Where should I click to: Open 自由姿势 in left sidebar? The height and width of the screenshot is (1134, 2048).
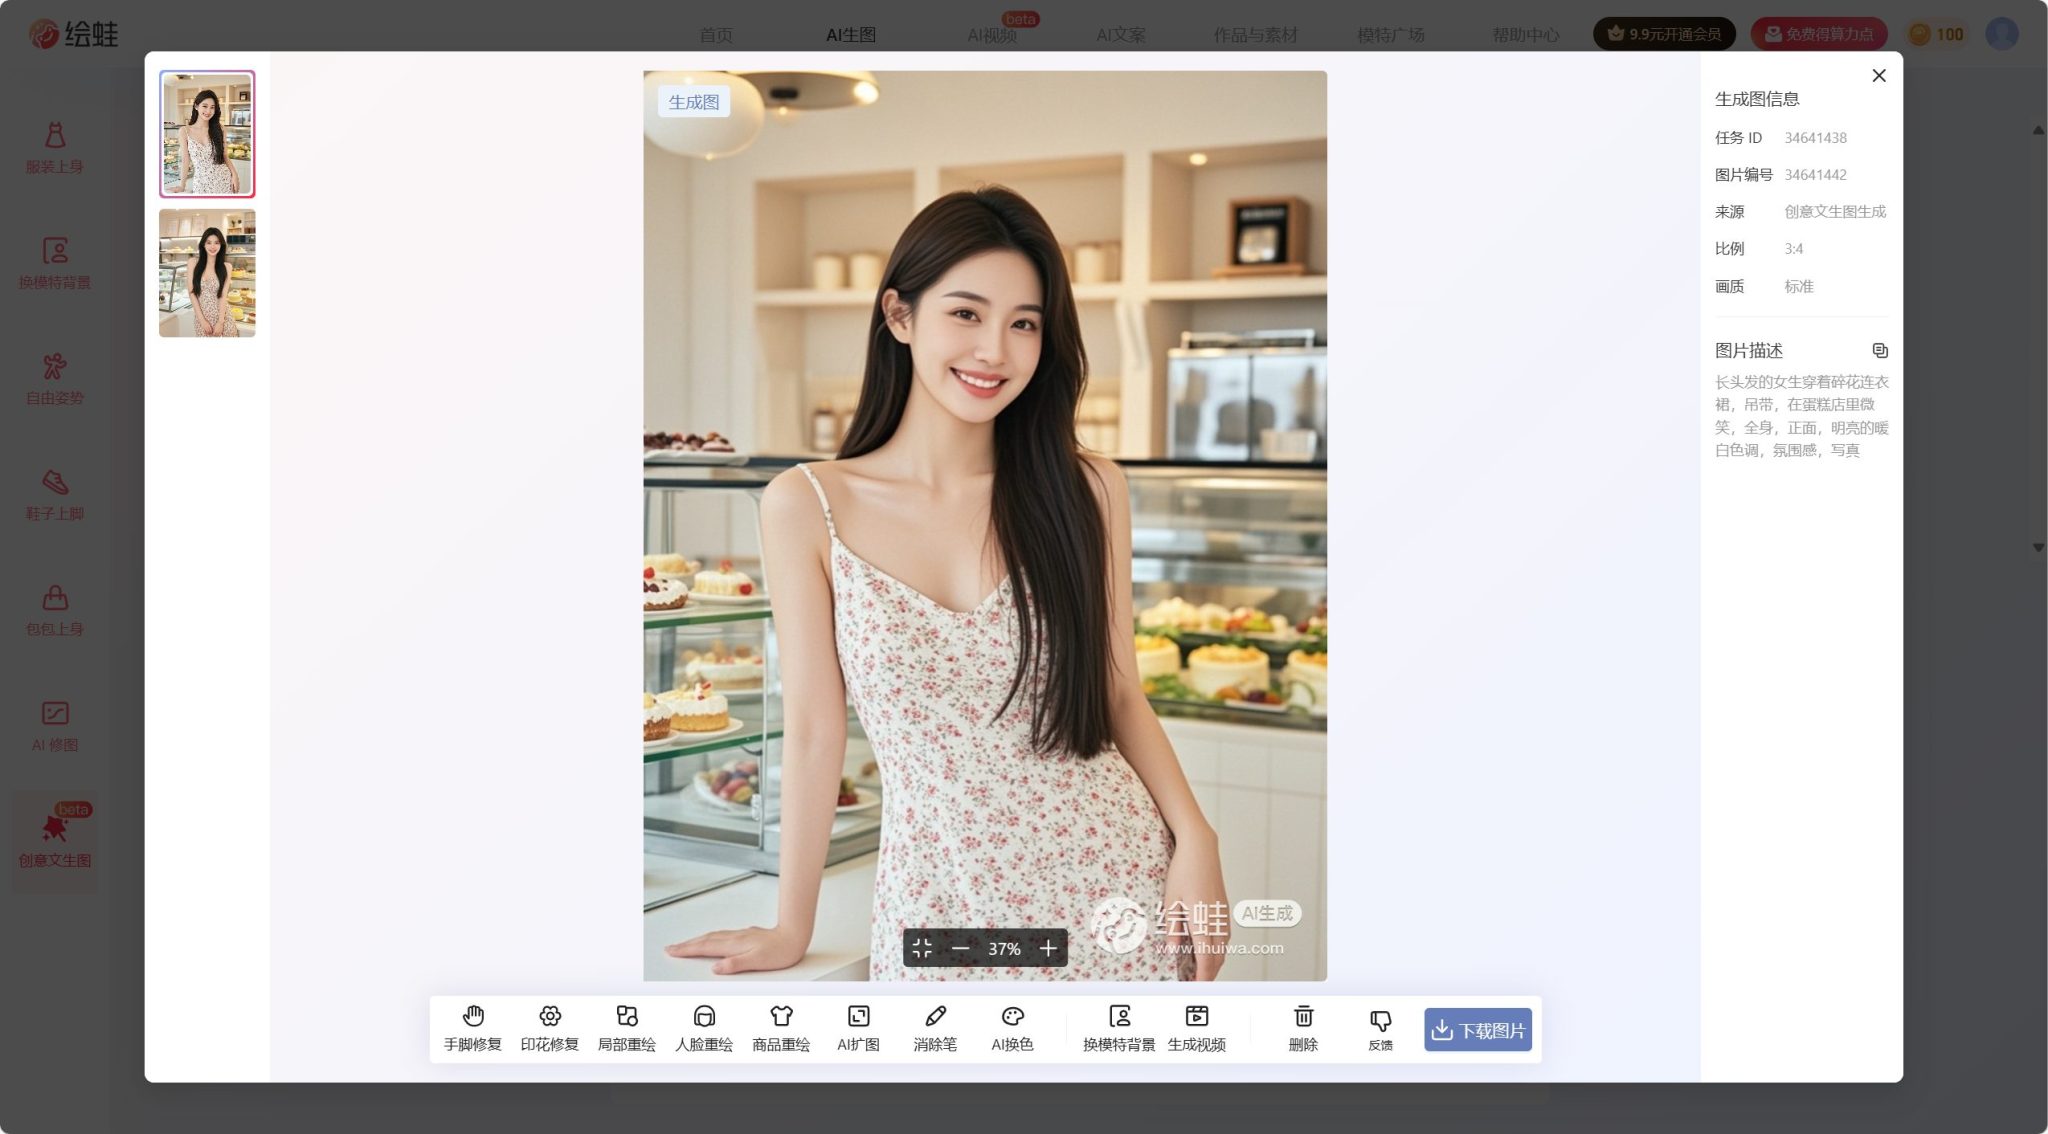click(55, 379)
